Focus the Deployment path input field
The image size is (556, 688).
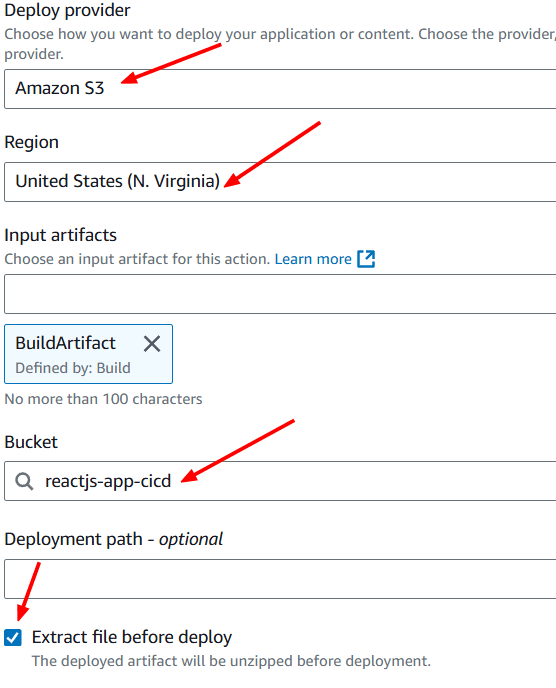[x=280, y=579]
